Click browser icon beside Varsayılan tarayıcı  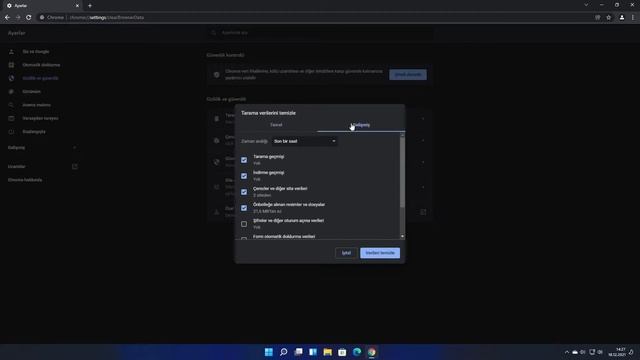pos(11,118)
